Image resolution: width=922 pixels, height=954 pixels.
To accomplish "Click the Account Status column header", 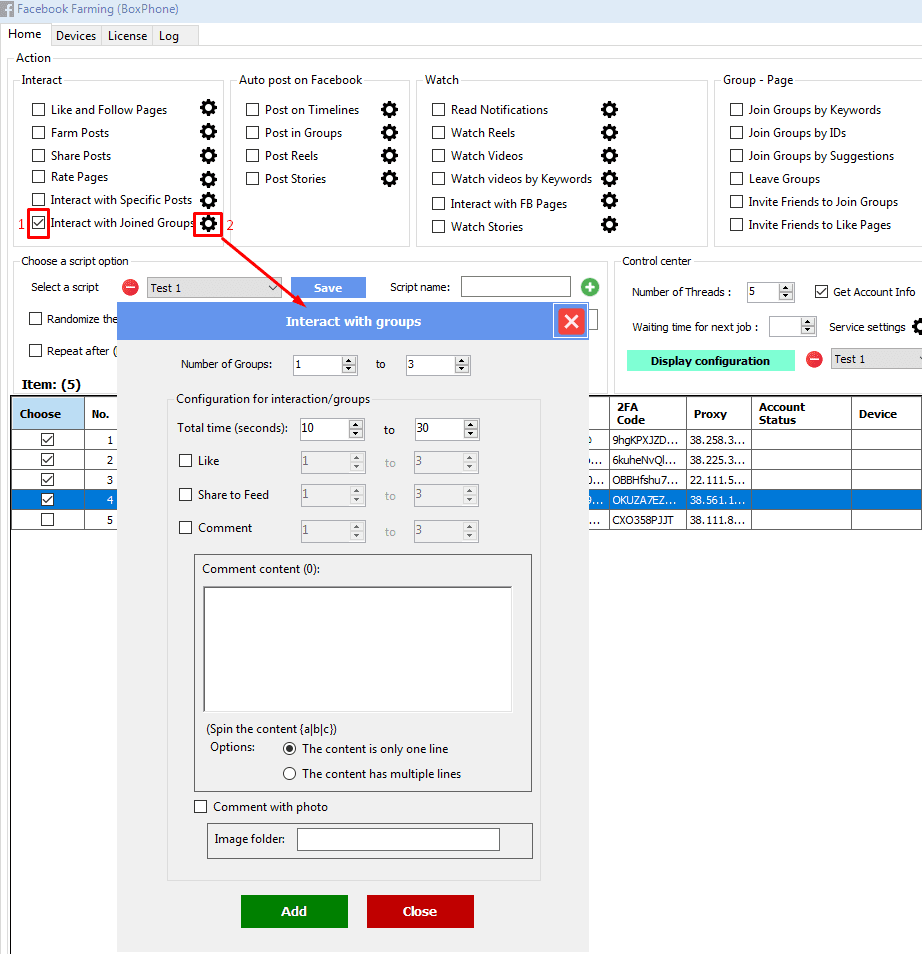I will [801, 414].
